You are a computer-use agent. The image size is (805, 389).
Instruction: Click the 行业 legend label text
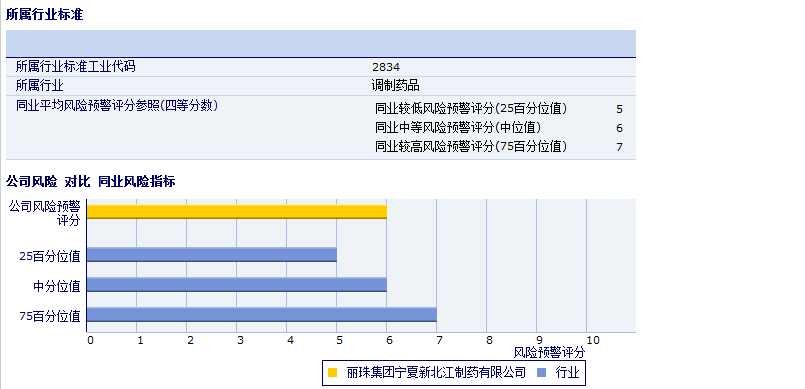(x=567, y=373)
